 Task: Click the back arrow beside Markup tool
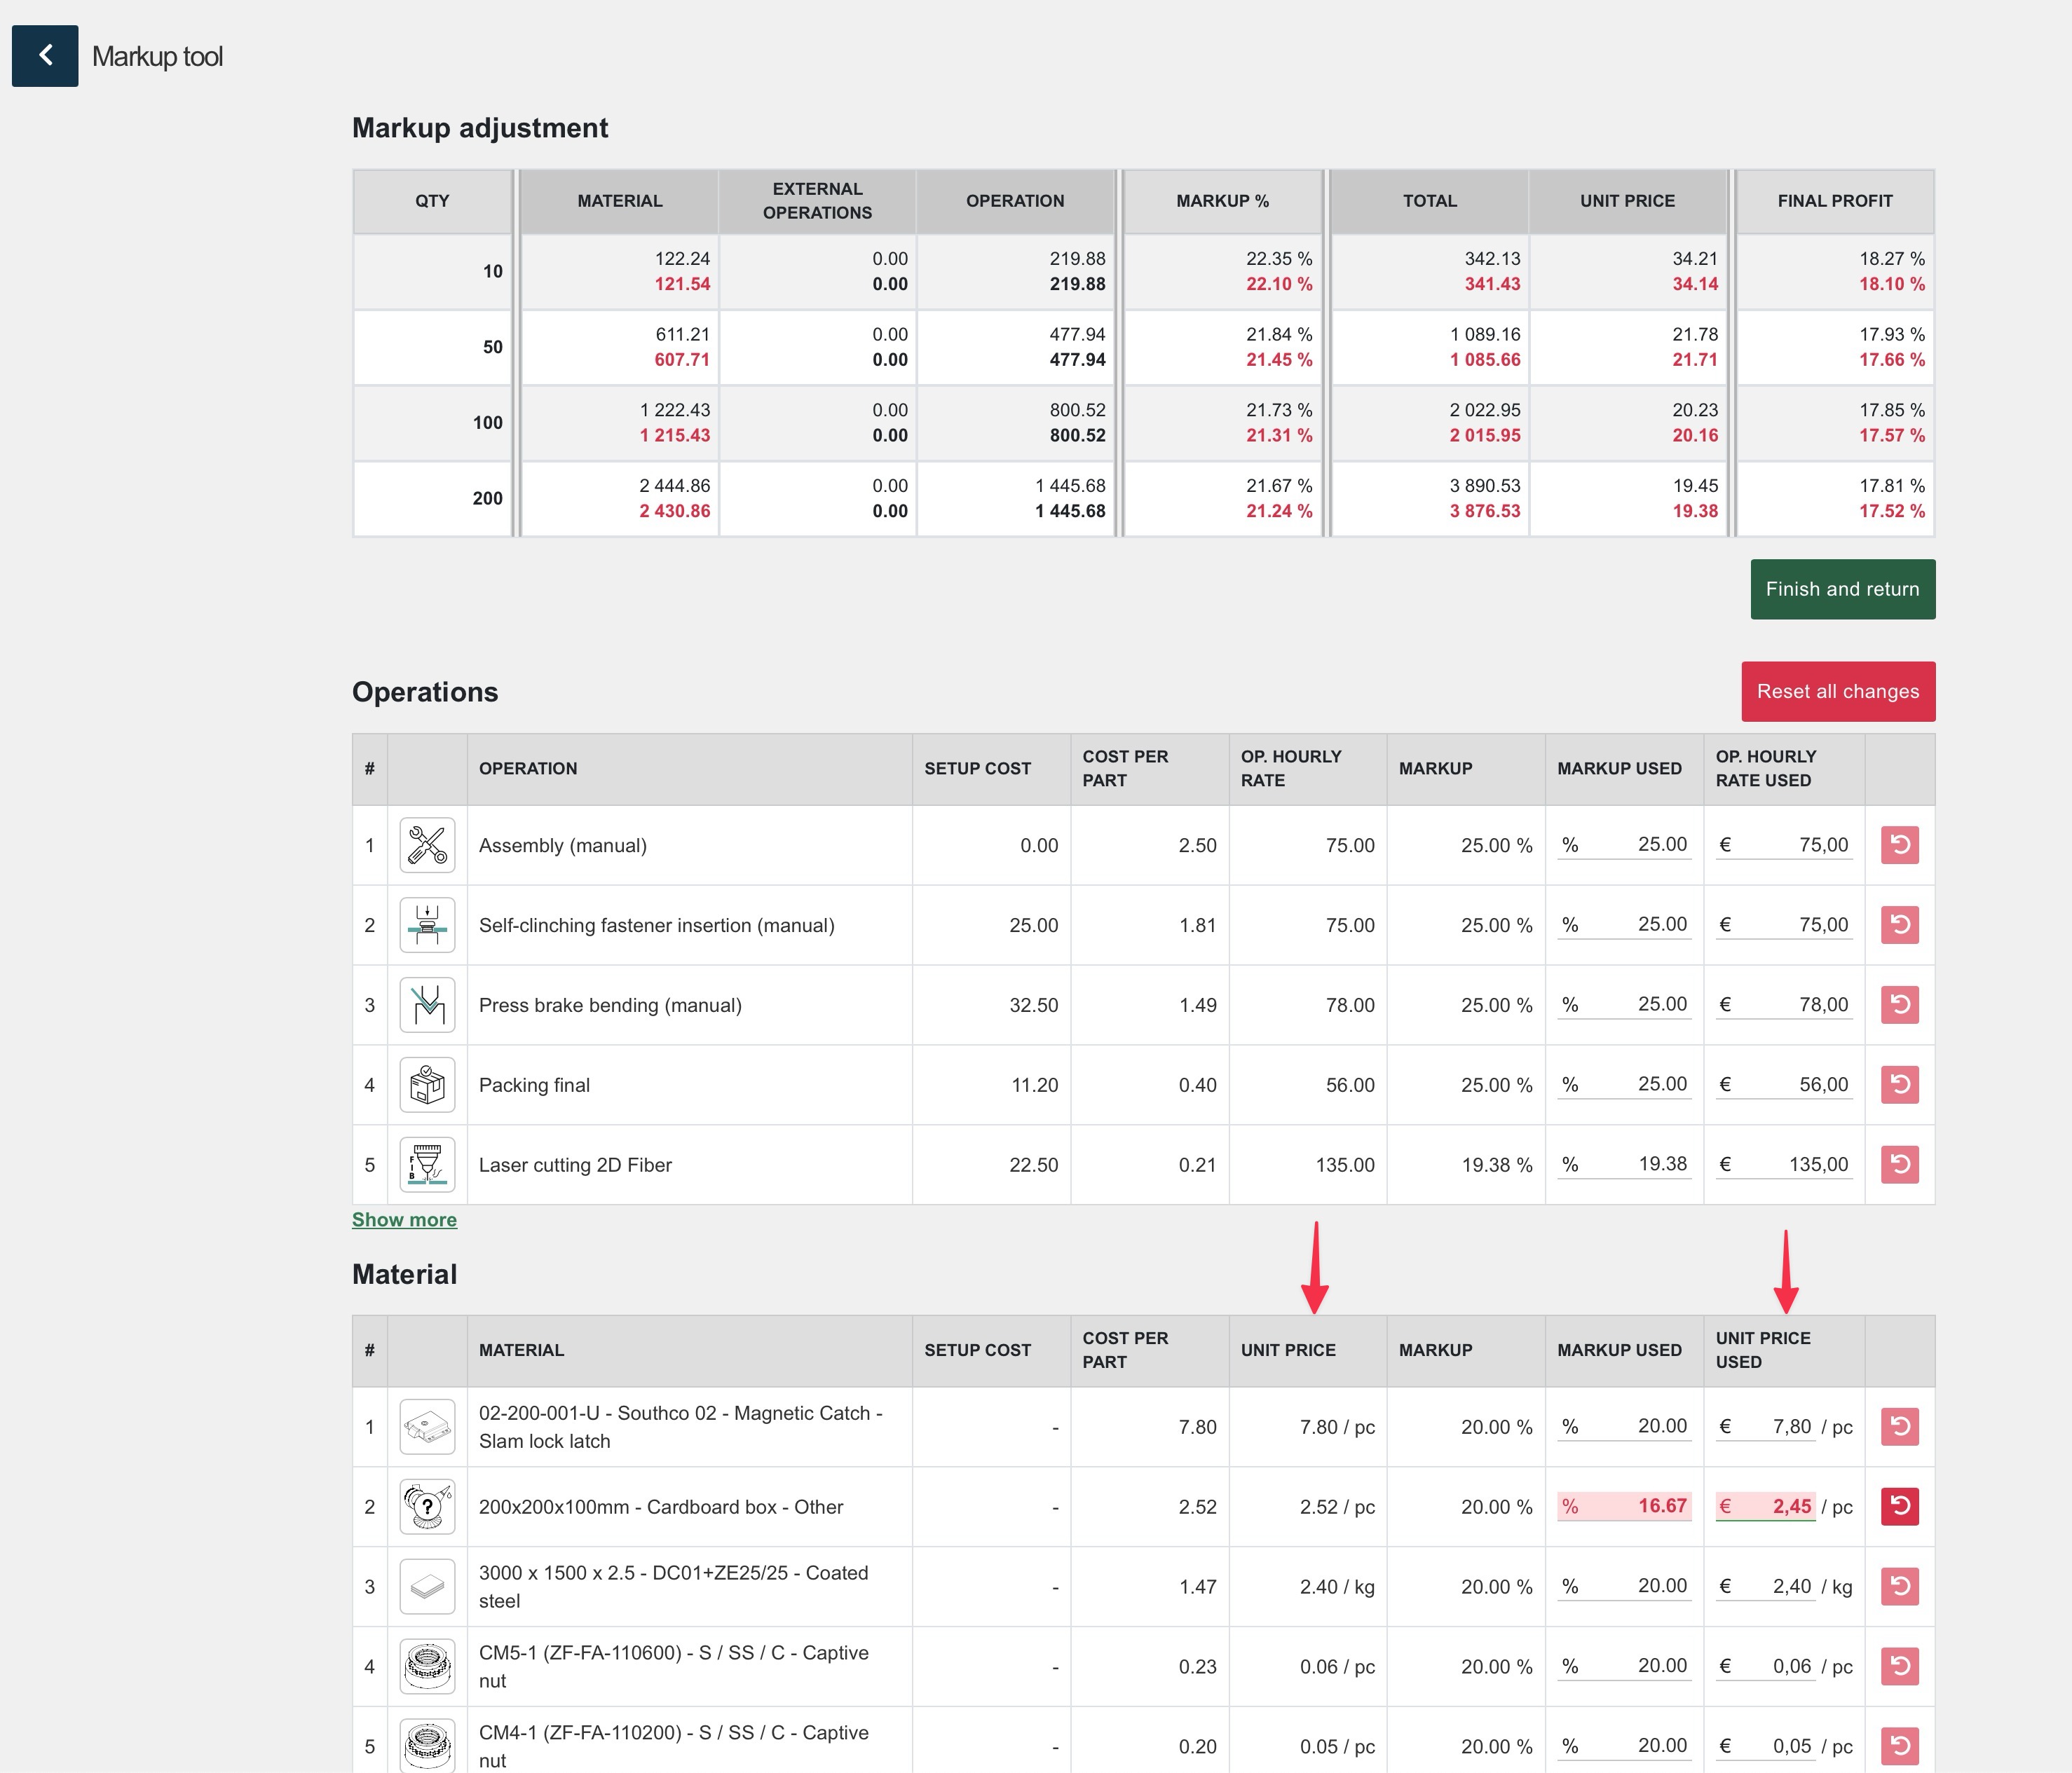pos(45,56)
